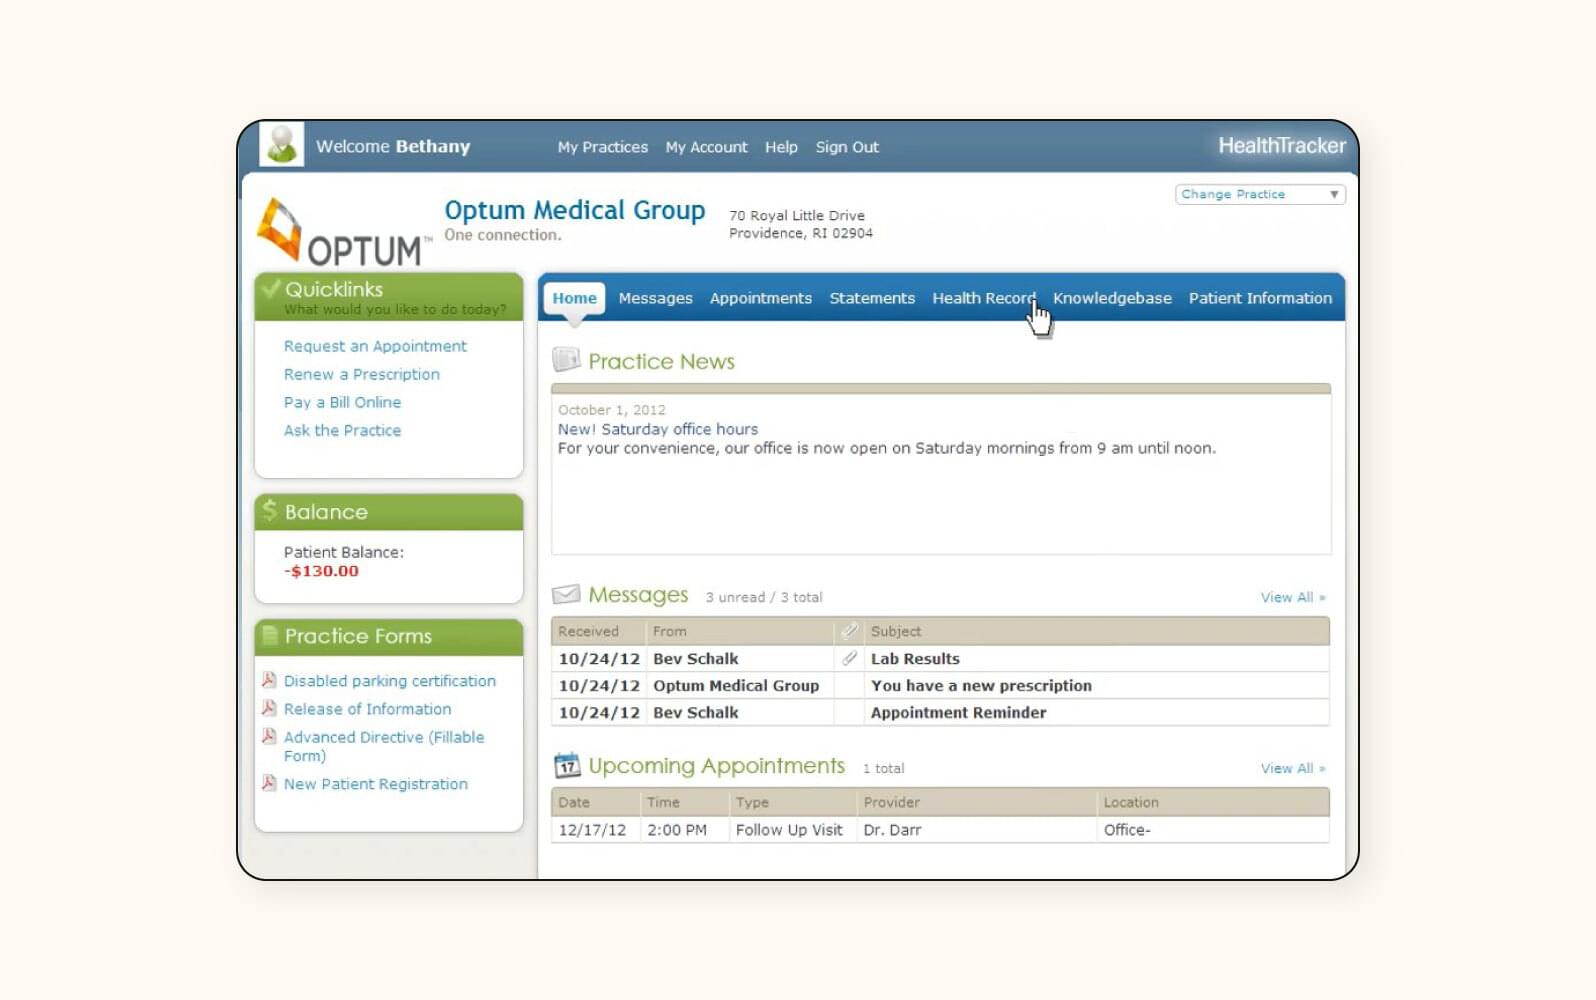Click the Practice Forms document icon
The image size is (1596, 1000).
coord(269,635)
